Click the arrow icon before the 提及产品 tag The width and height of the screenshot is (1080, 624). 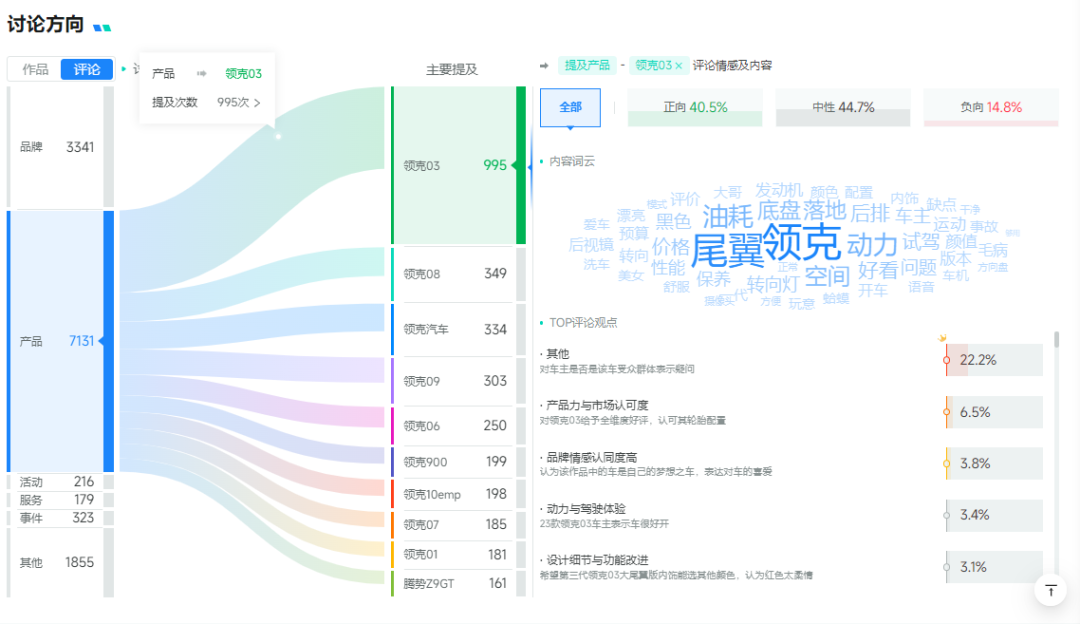click(542, 65)
